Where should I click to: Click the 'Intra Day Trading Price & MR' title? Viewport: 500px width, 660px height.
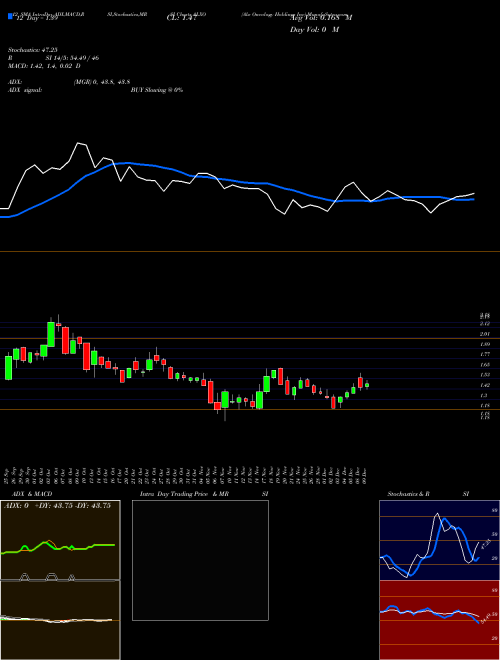click(x=184, y=494)
